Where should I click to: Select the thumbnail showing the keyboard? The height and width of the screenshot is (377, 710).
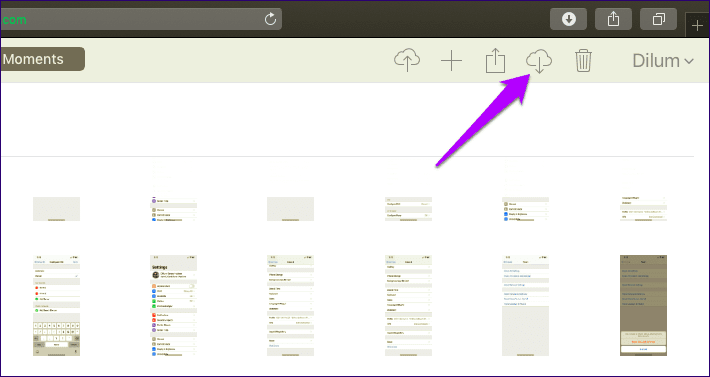pyautogui.click(x=57, y=305)
